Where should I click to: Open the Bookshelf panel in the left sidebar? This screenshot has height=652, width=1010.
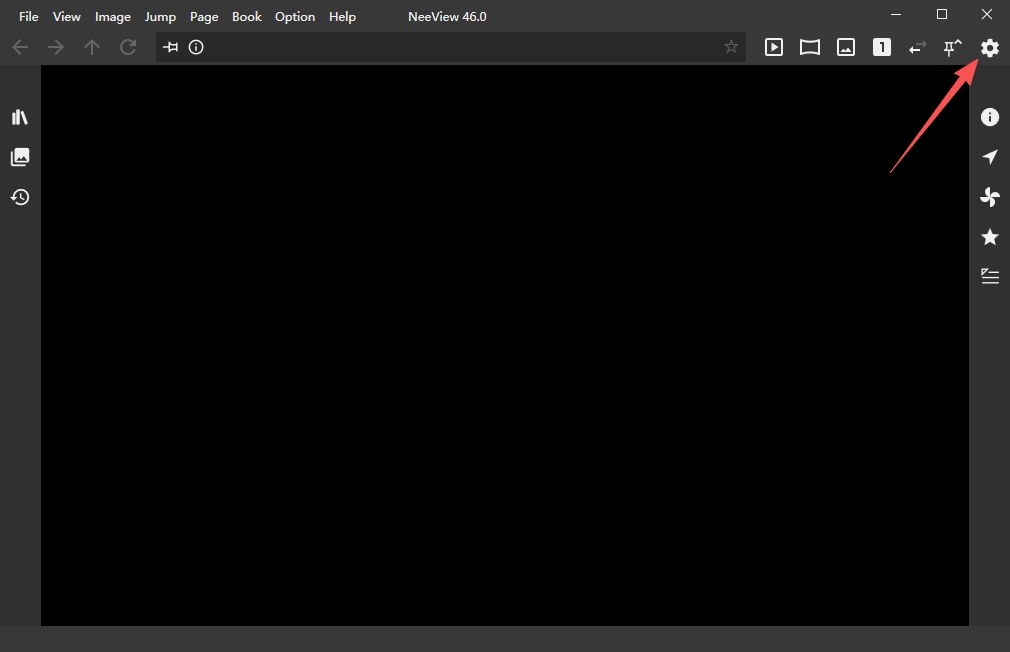(x=20, y=117)
